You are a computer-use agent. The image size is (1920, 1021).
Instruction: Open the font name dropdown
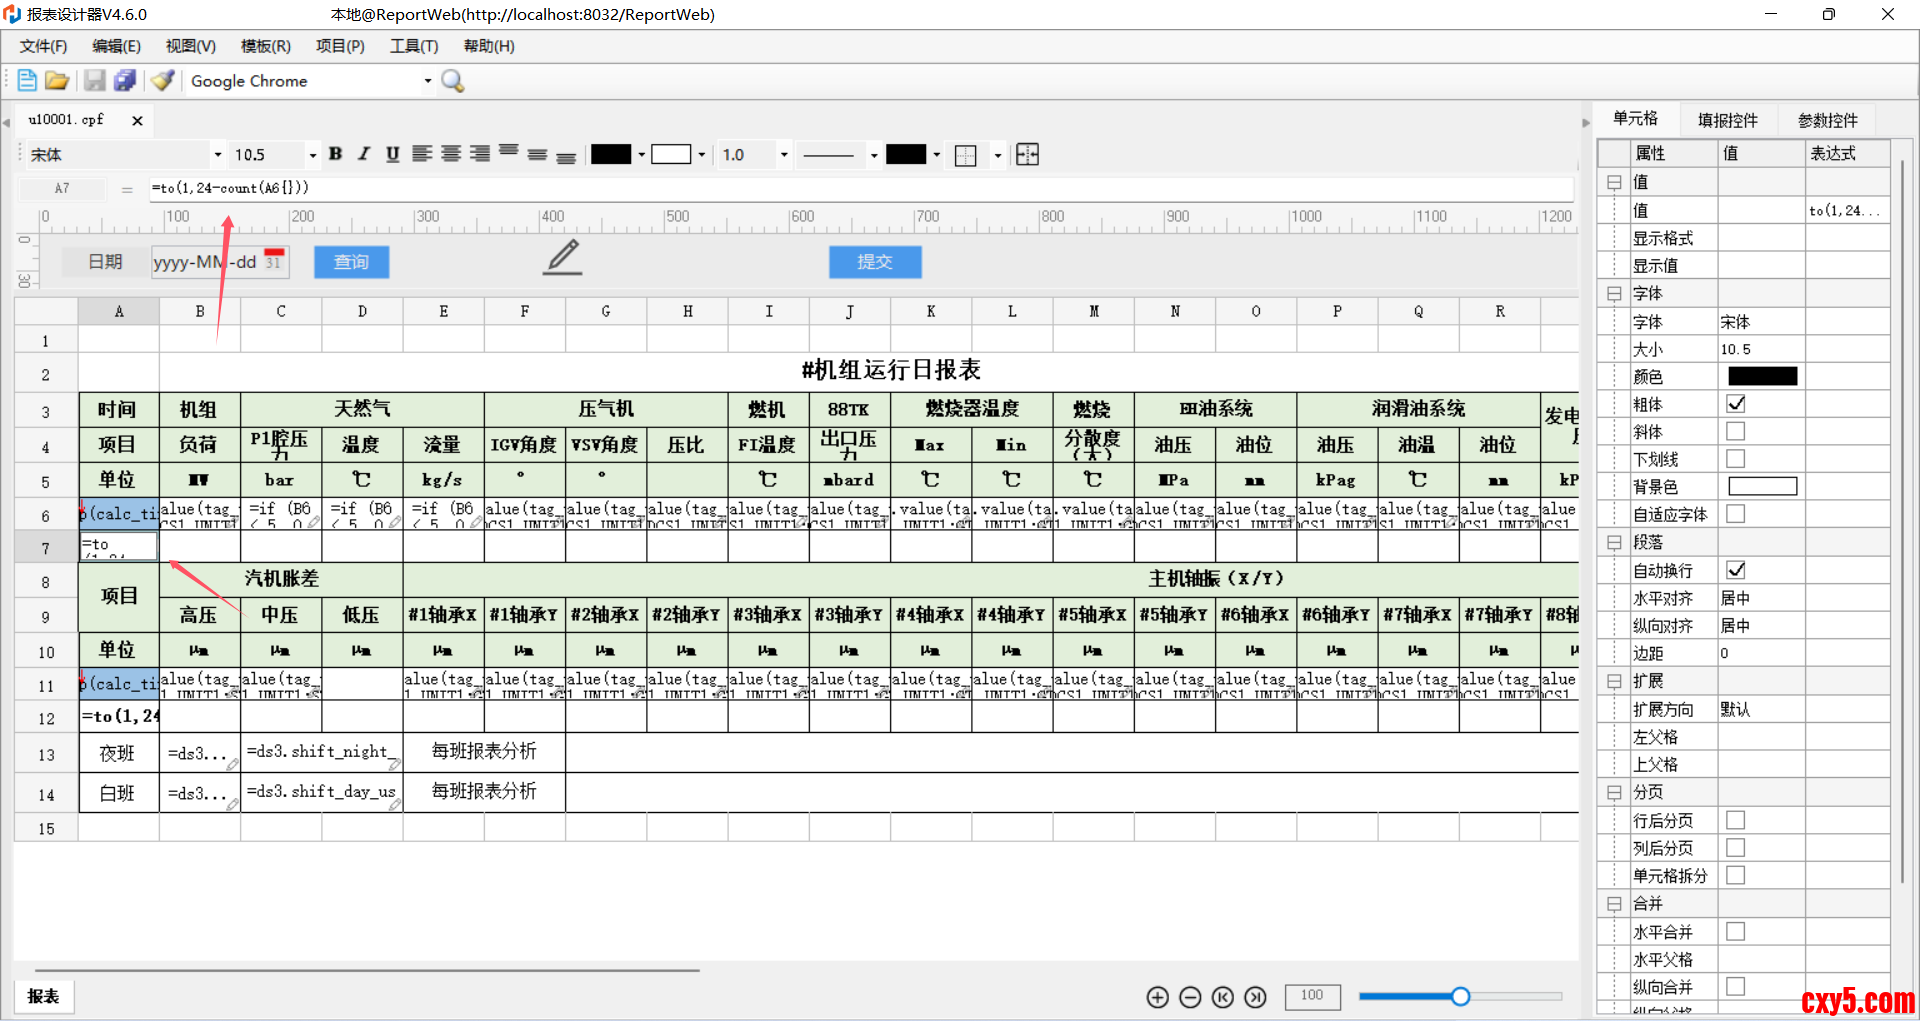point(217,155)
